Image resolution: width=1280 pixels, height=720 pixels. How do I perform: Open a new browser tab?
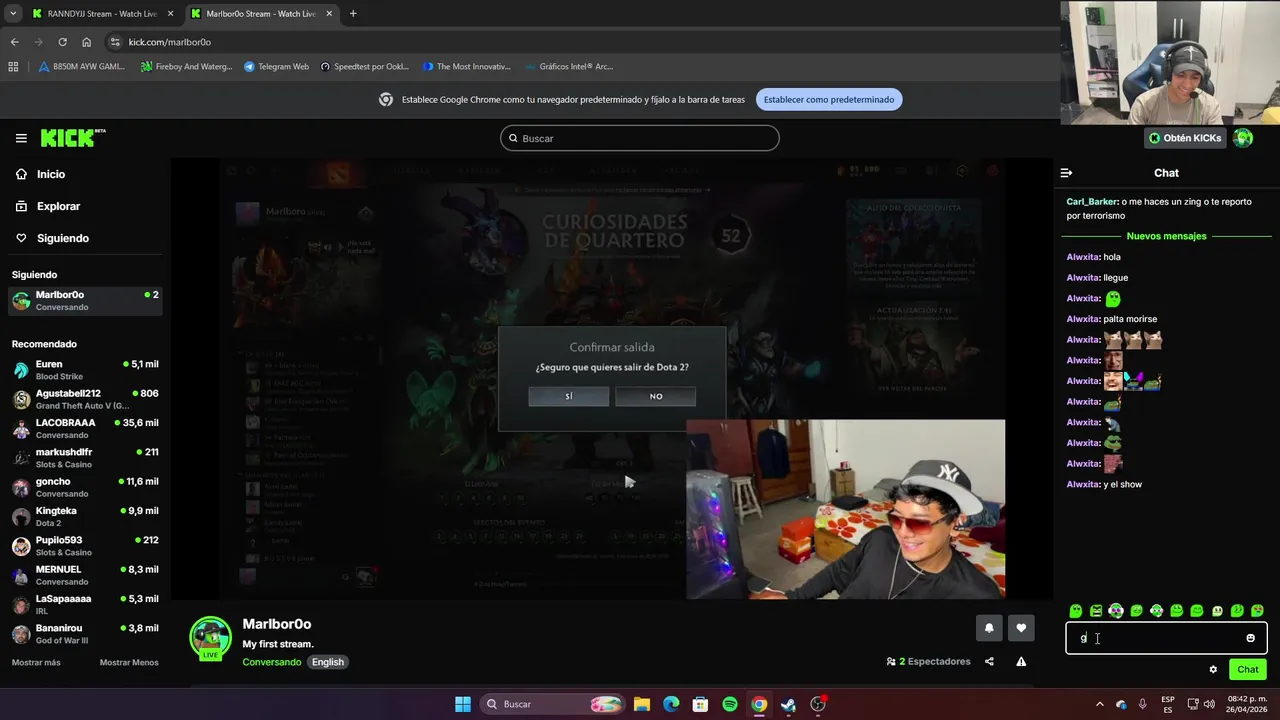352,14
